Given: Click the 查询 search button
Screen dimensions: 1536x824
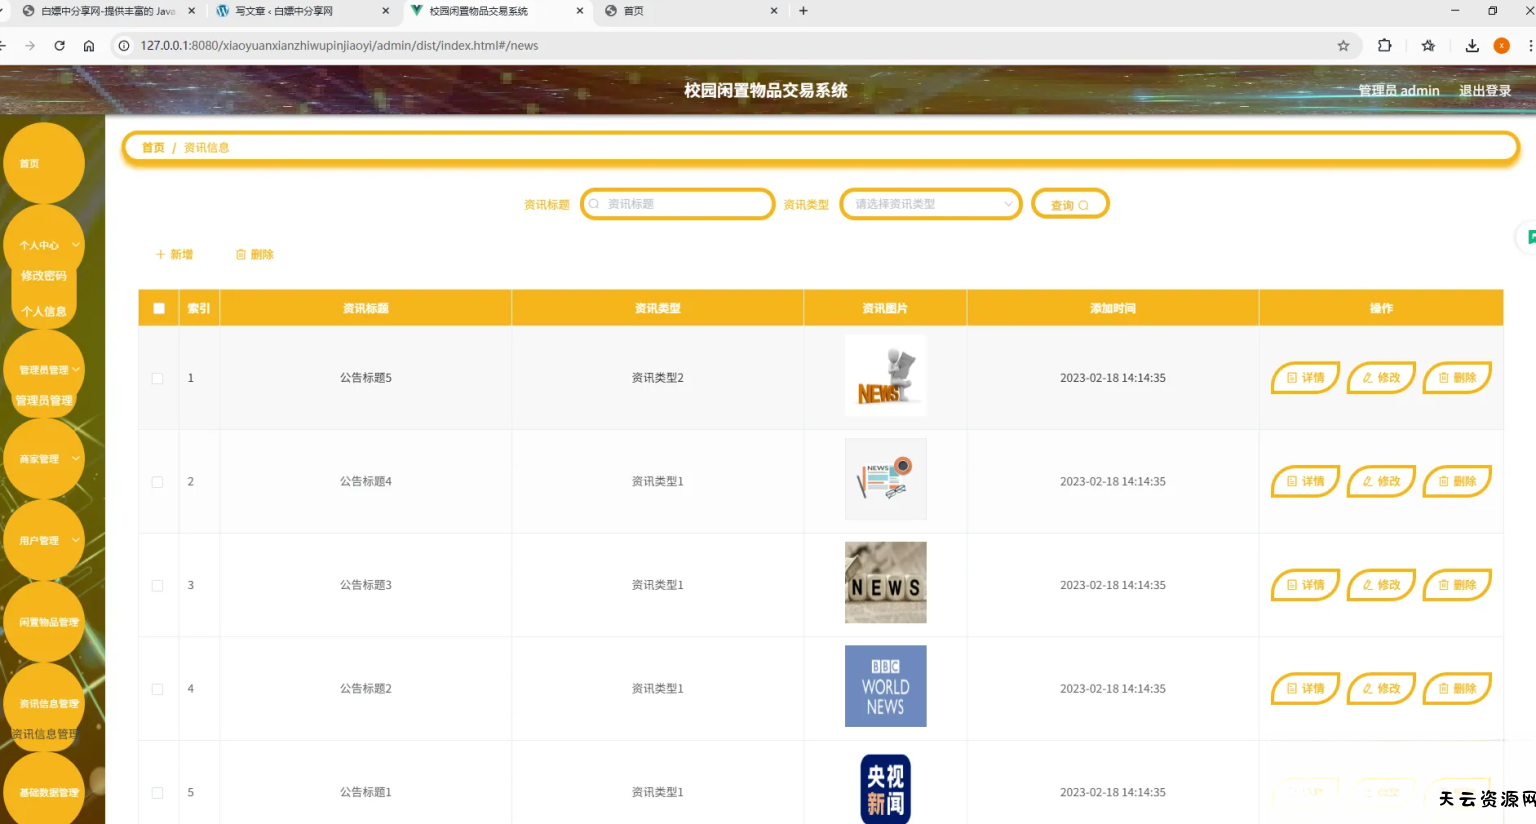Looking at the screenshot, I should [1069, 205].
